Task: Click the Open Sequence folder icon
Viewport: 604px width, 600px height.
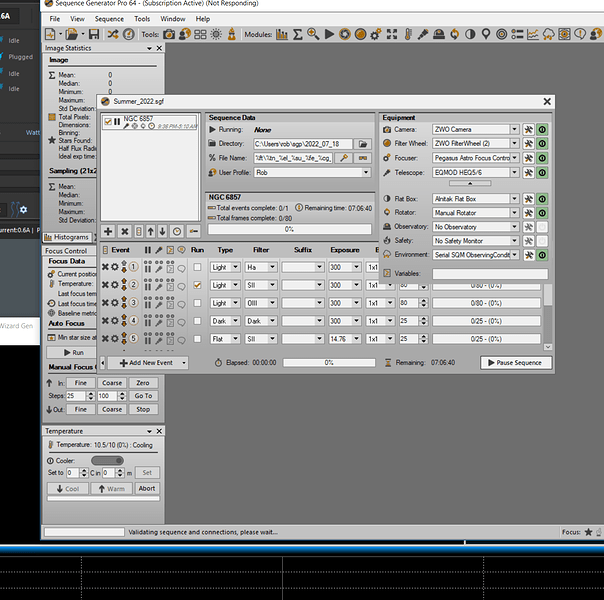Action: point(72,34)
